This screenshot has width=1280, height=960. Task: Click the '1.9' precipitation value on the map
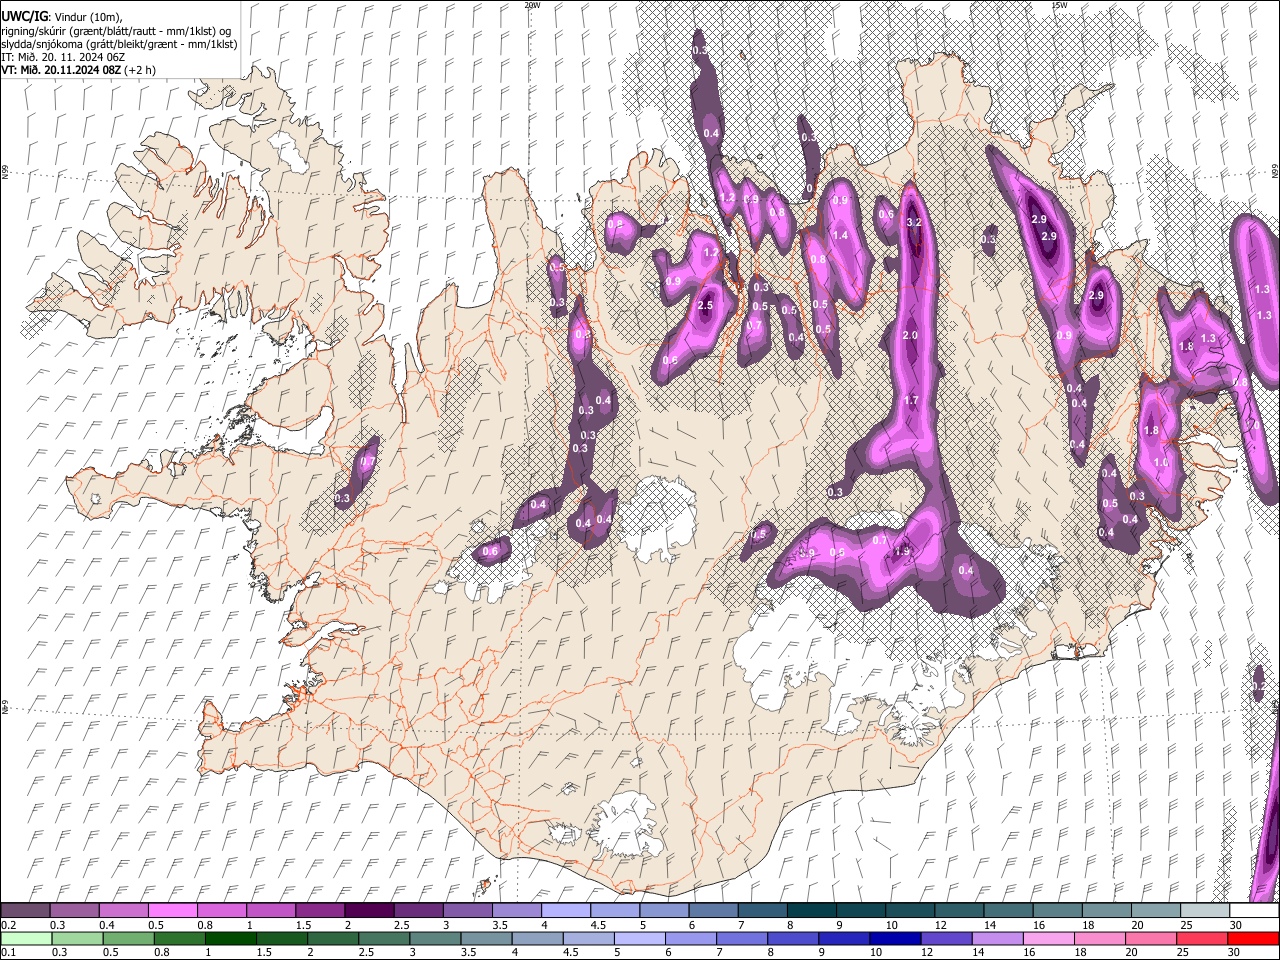(x=902, y=551)
